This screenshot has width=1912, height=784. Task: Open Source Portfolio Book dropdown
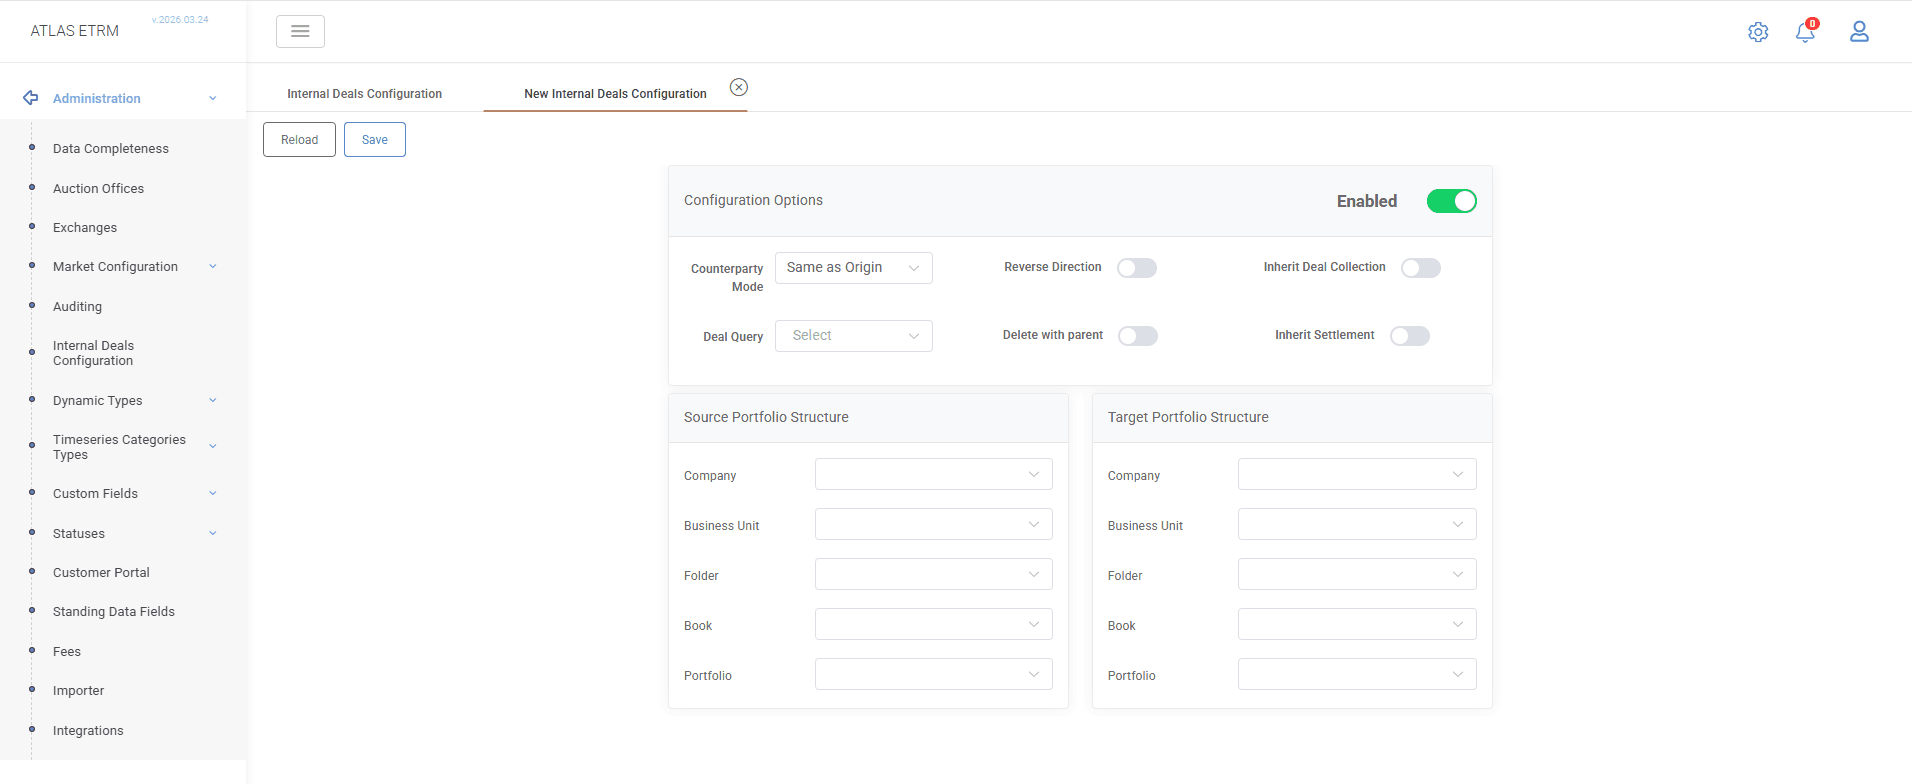coord(934,624)
